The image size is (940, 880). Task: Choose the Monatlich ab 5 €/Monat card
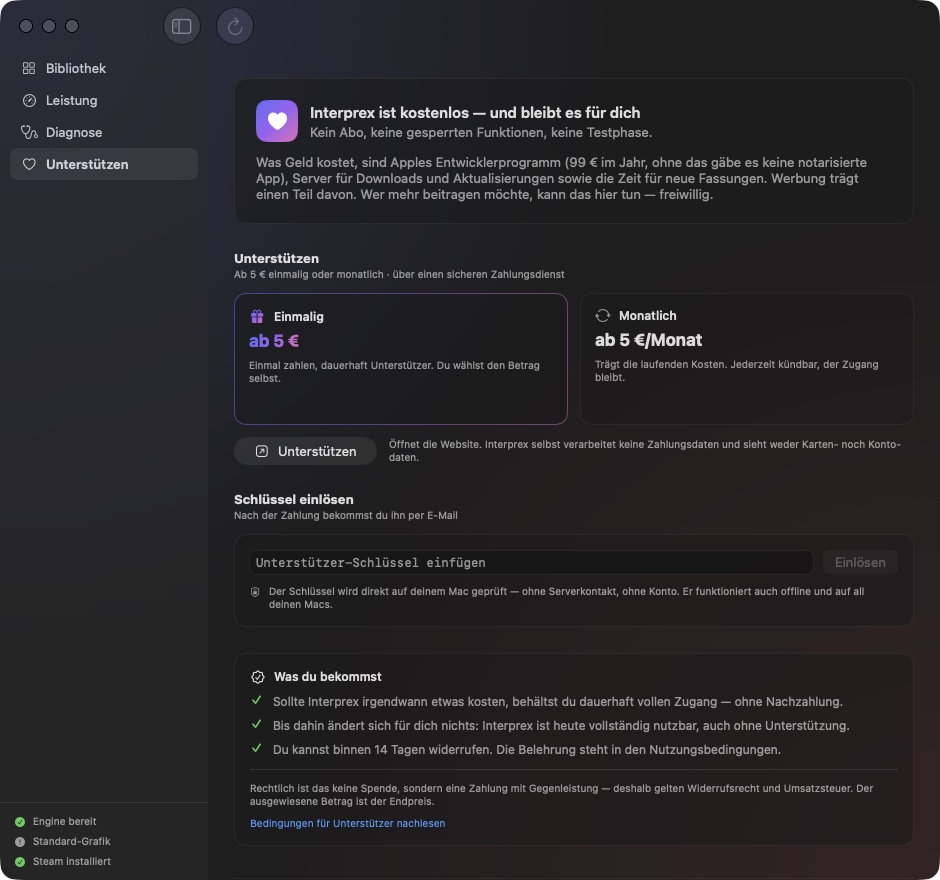tap(746, 358)
